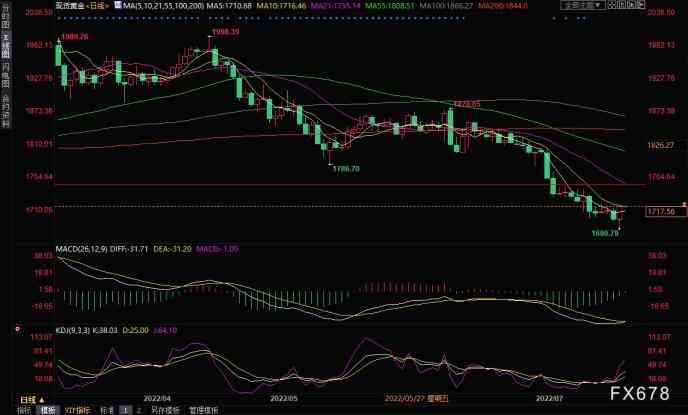This screenshot has width=688, height=415.
Task: Switch to the 分时图 side tab
Action: tap(6, 17)
